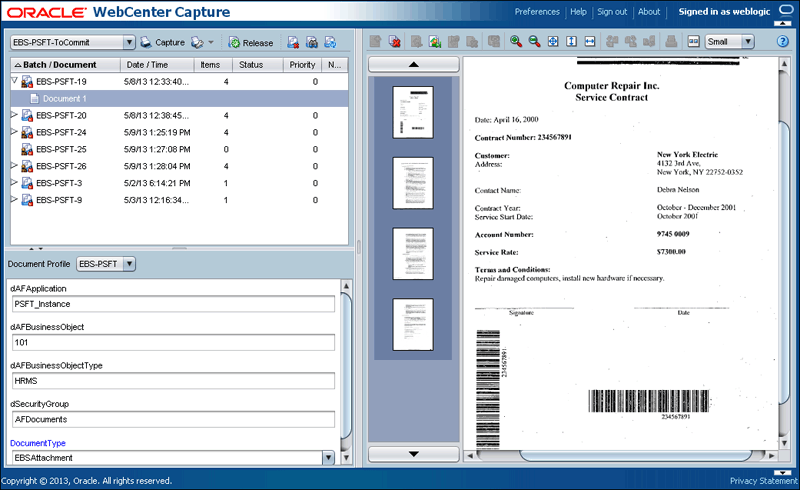Sort by Date / Time column
Viewport: 800px width, 490px height.
pos(157,65)
